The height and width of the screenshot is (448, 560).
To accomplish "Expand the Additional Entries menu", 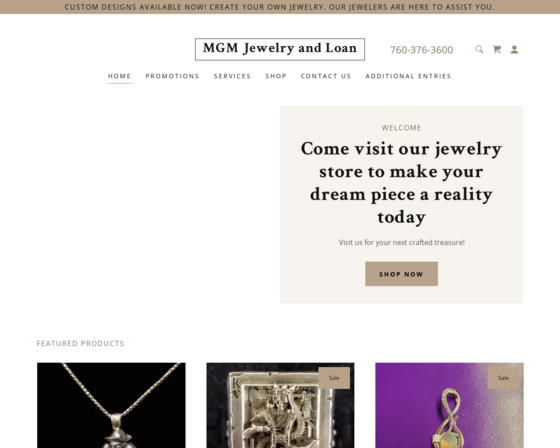I will [x=408, y=76].
